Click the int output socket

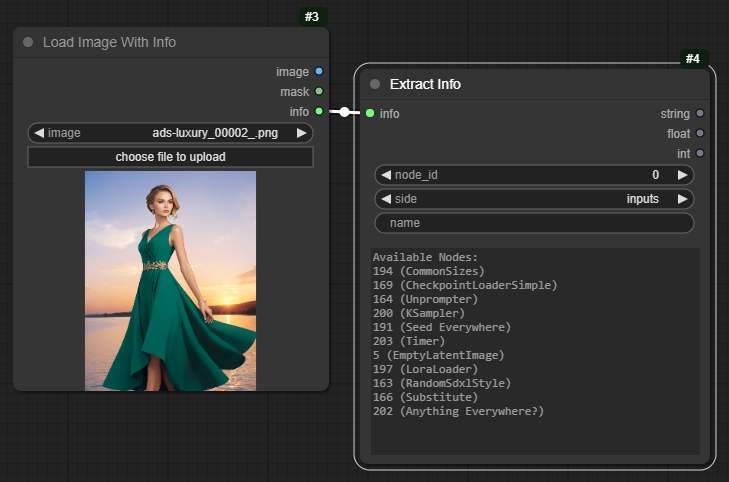click(700, 153)
